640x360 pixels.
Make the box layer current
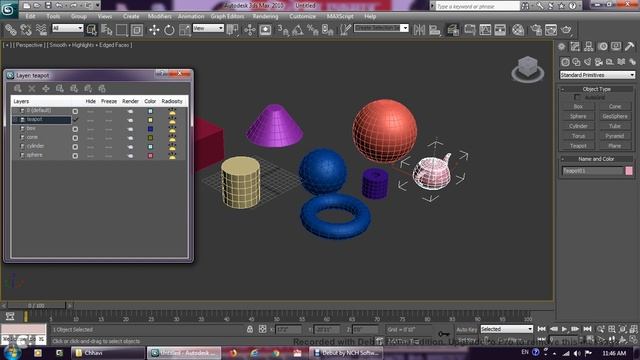[75, 129]
